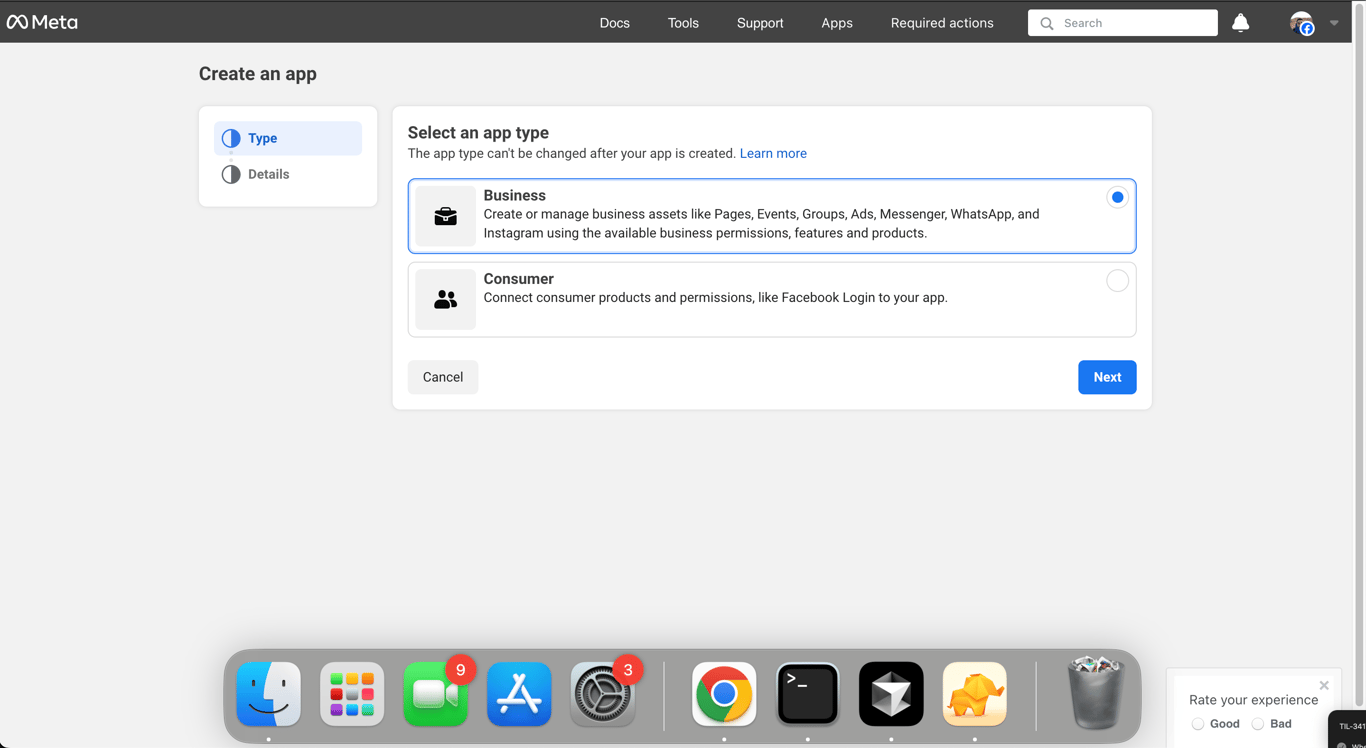Open Finder from the dock

click(269, 694)
